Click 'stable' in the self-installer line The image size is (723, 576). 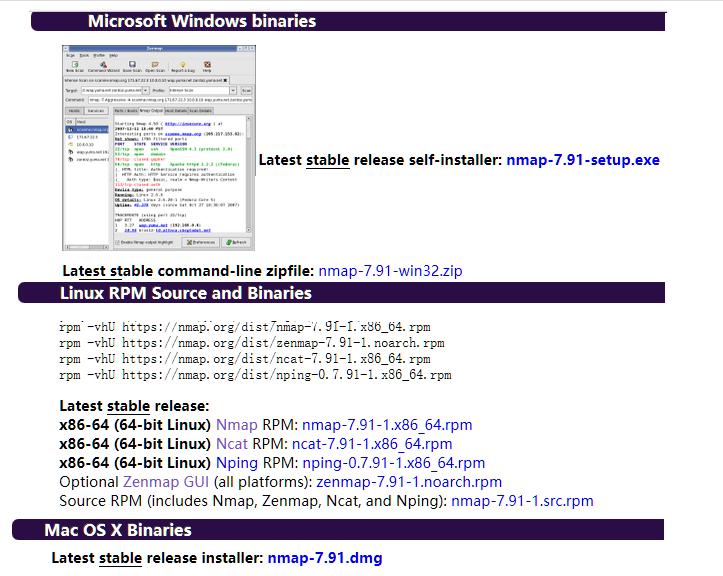coord(328,160)
